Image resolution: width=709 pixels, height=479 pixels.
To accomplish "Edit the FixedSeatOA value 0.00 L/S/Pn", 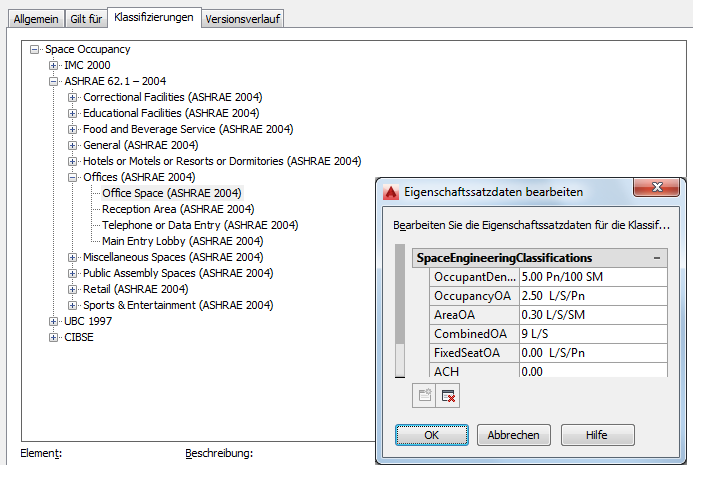I will click(593, 353).
